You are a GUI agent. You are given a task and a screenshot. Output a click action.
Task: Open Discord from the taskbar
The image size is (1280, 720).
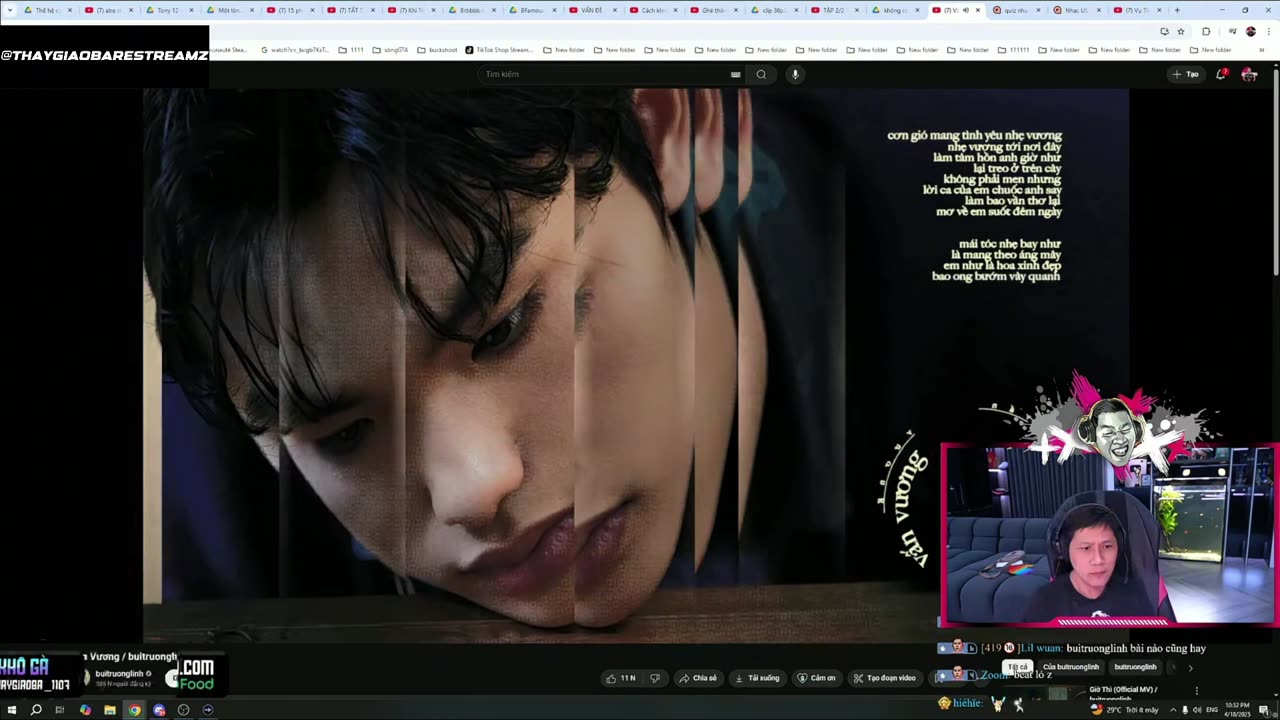pyautogui.click(x=159, y=710)
